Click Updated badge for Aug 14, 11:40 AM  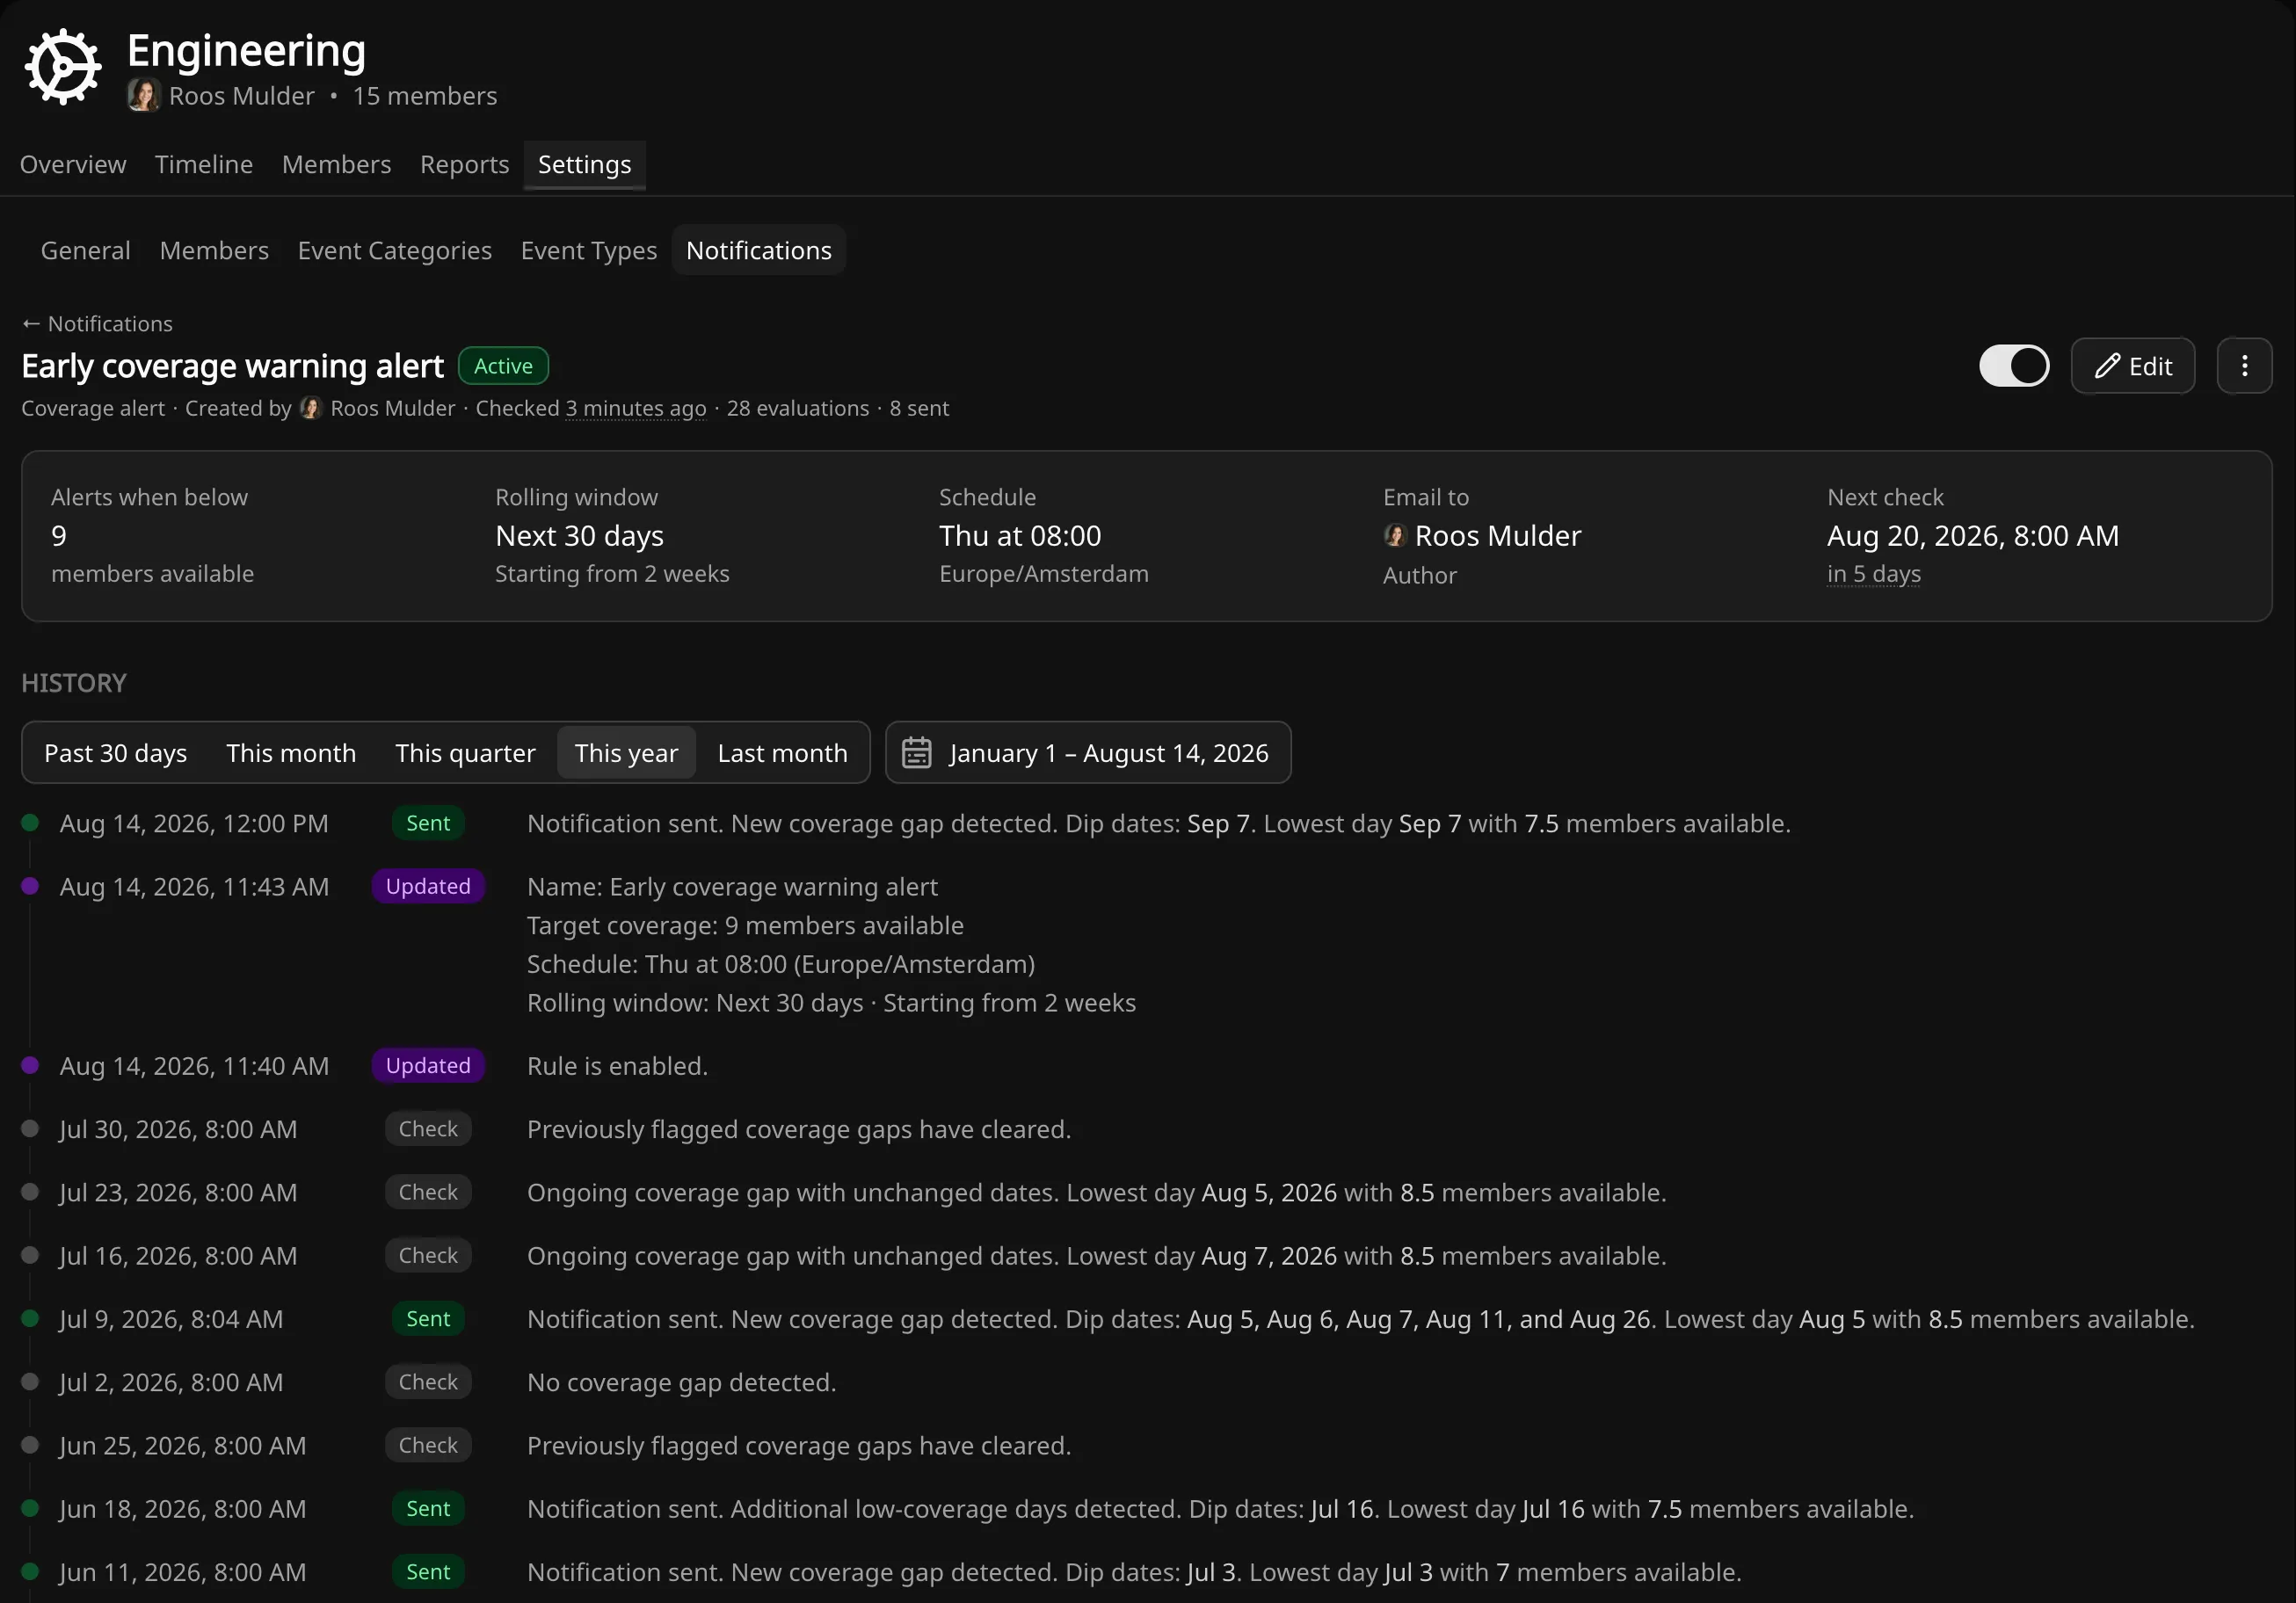[x=428, y=1066]
